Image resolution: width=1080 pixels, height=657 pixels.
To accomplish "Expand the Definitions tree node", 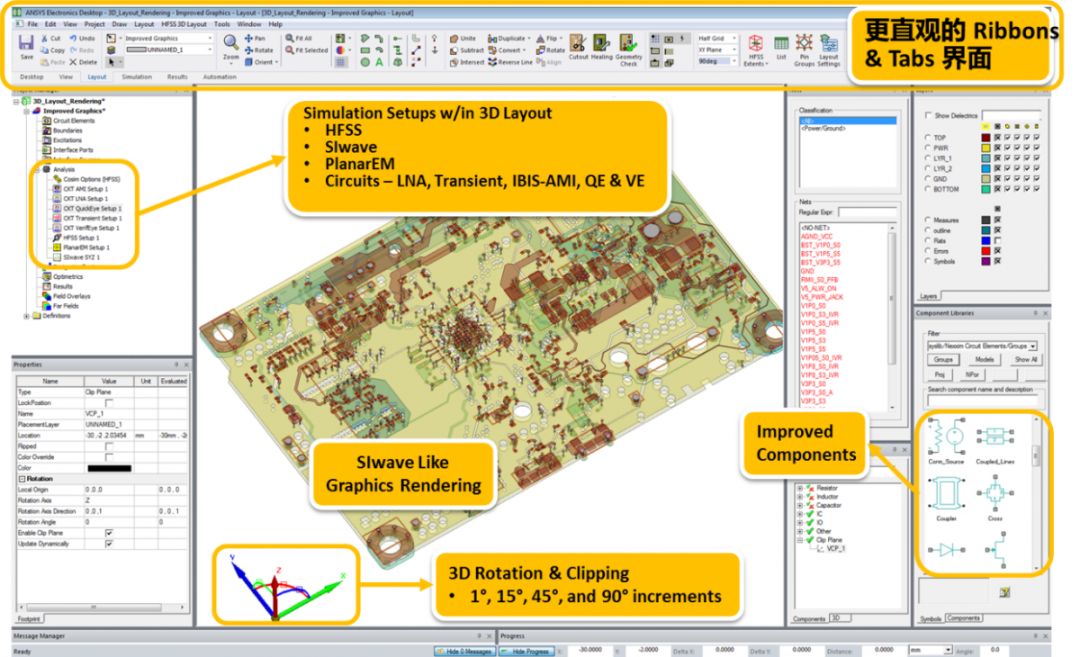I will click(27, 316).
